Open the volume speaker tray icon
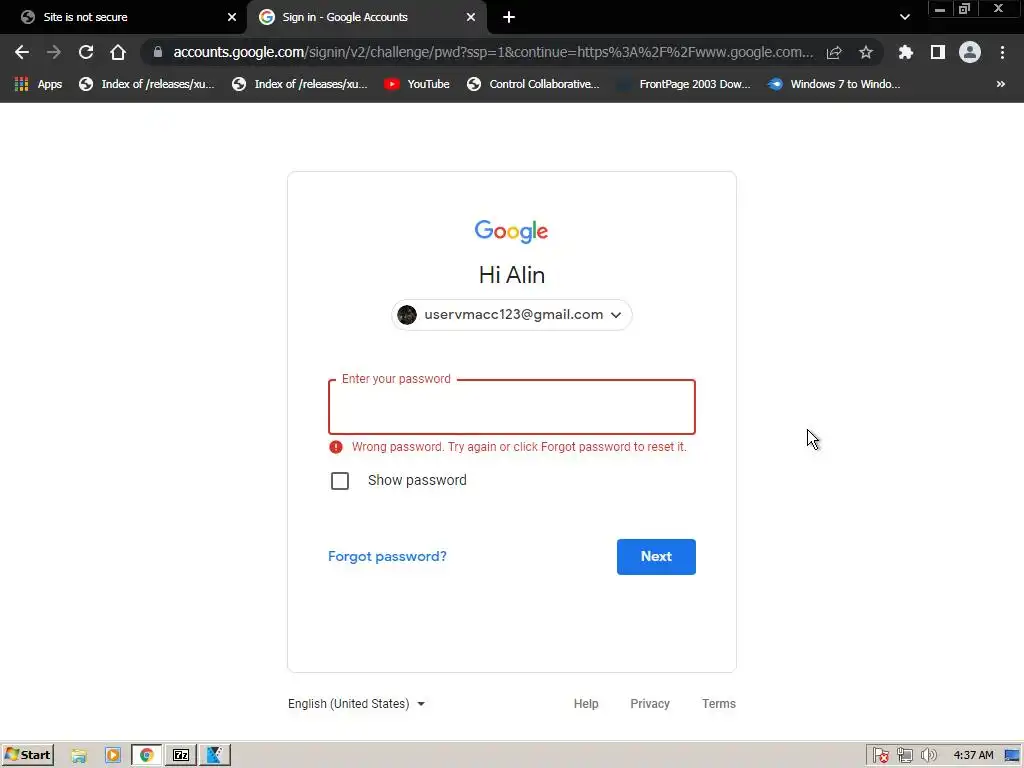 pos(928,755)
